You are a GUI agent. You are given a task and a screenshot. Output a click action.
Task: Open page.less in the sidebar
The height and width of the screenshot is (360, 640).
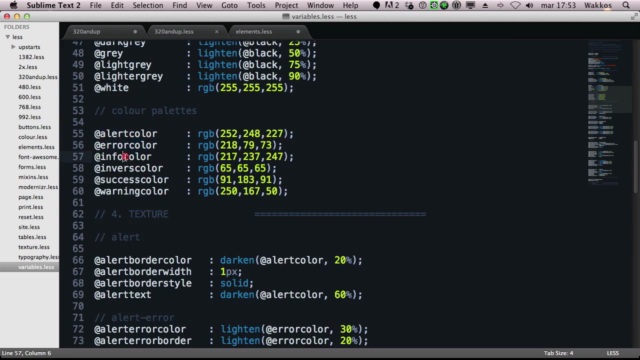pos(31,197)
